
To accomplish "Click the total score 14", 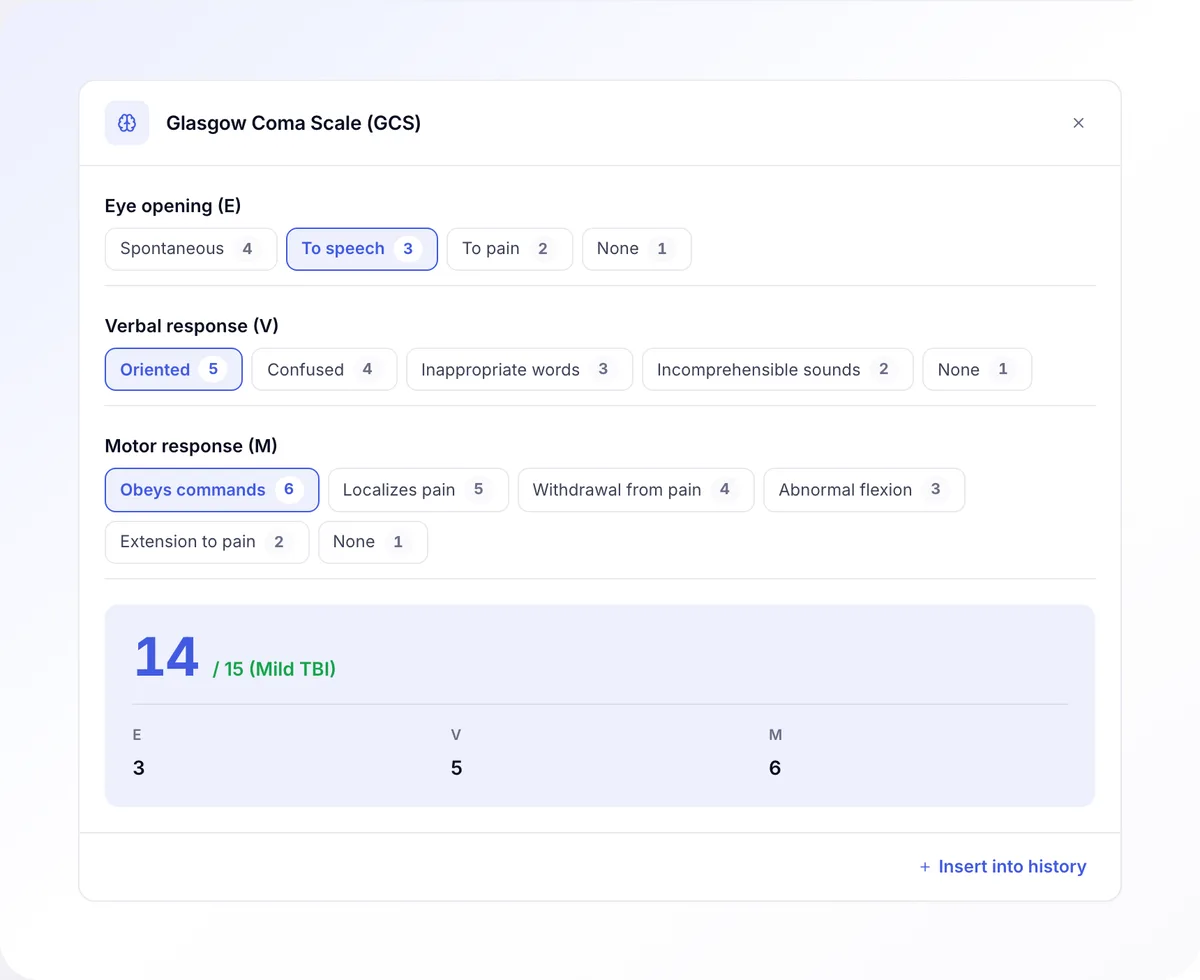I will click(x=166, y=657).
